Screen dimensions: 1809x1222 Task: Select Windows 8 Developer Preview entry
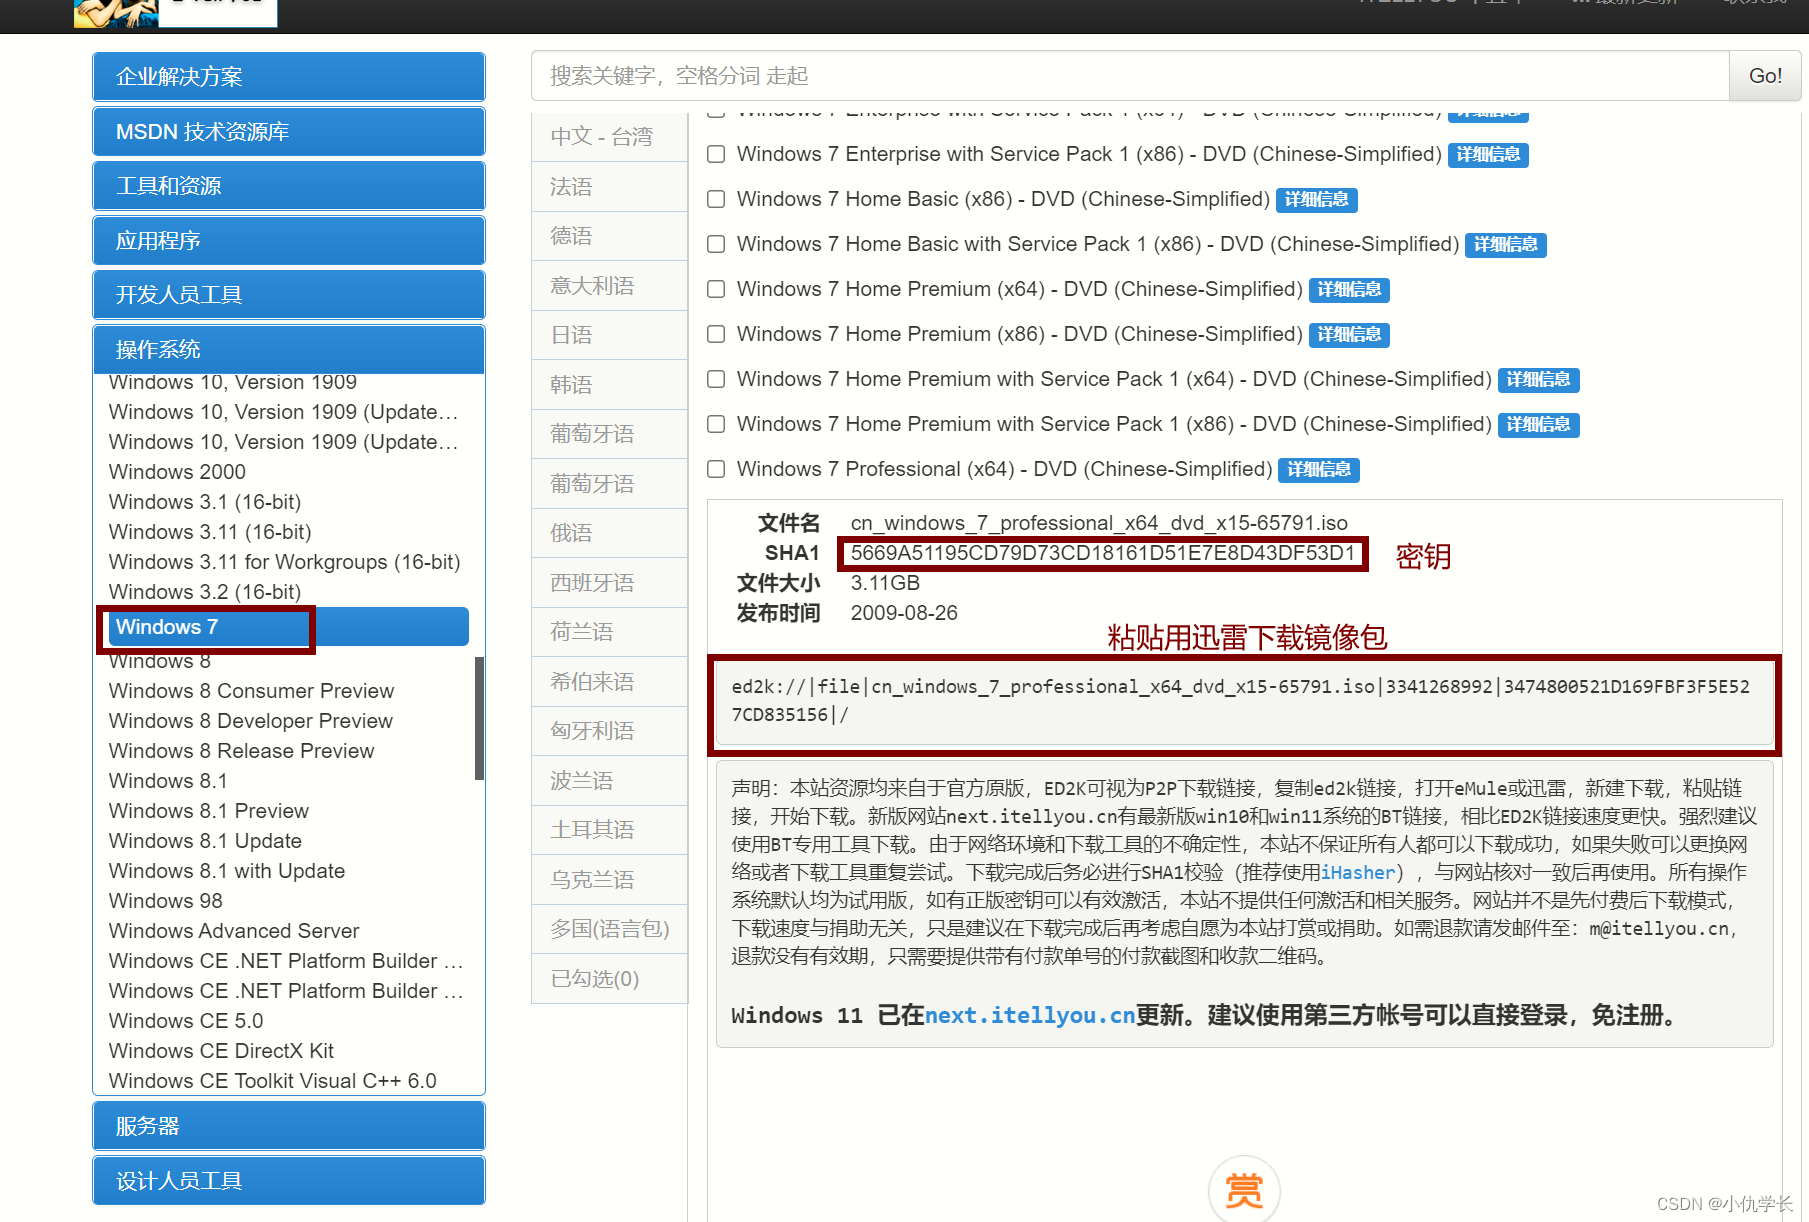(x=250, y=721)
